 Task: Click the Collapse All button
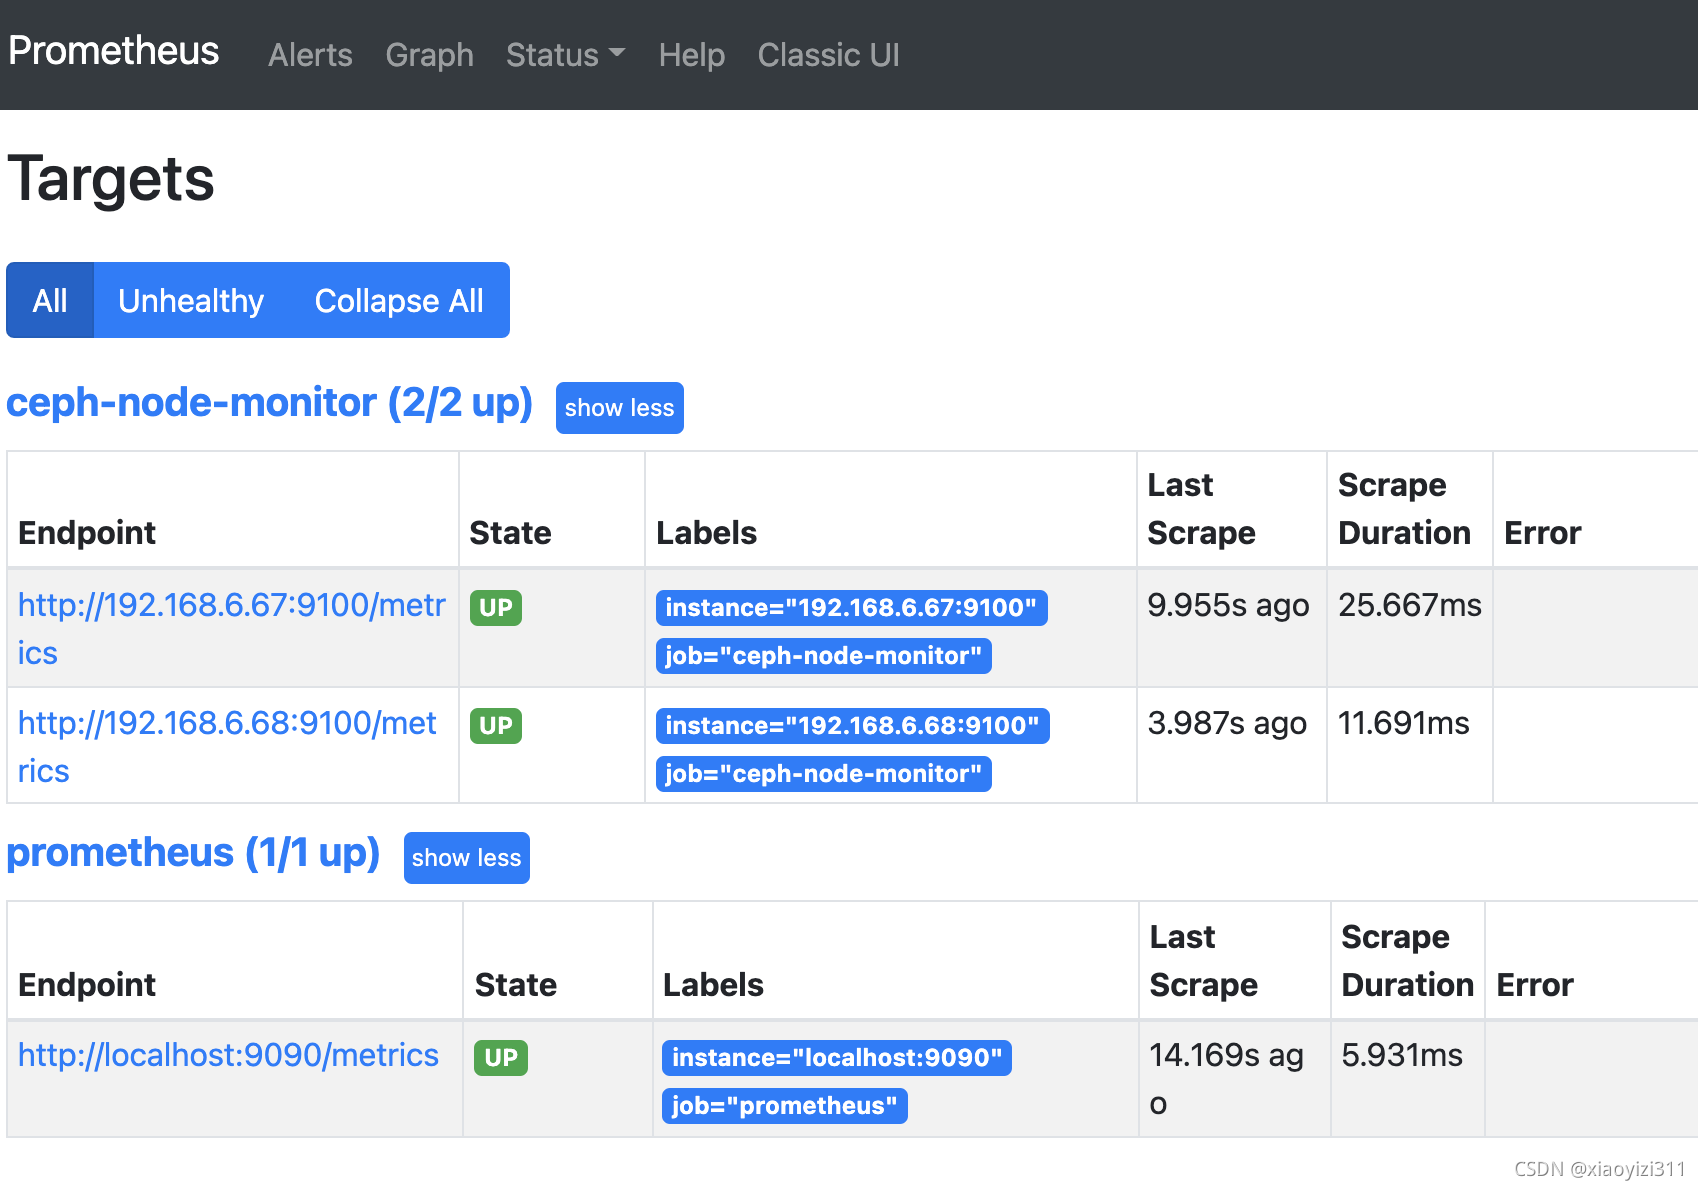pos(399,300)
